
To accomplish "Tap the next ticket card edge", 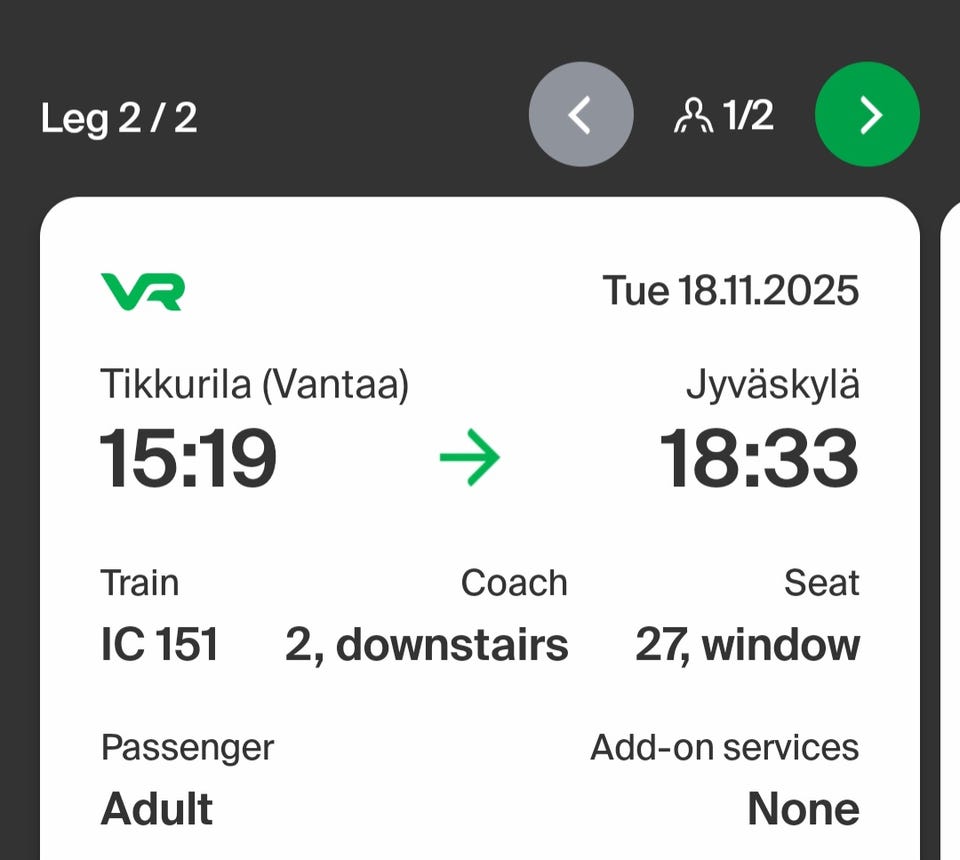I will point(950,530).
